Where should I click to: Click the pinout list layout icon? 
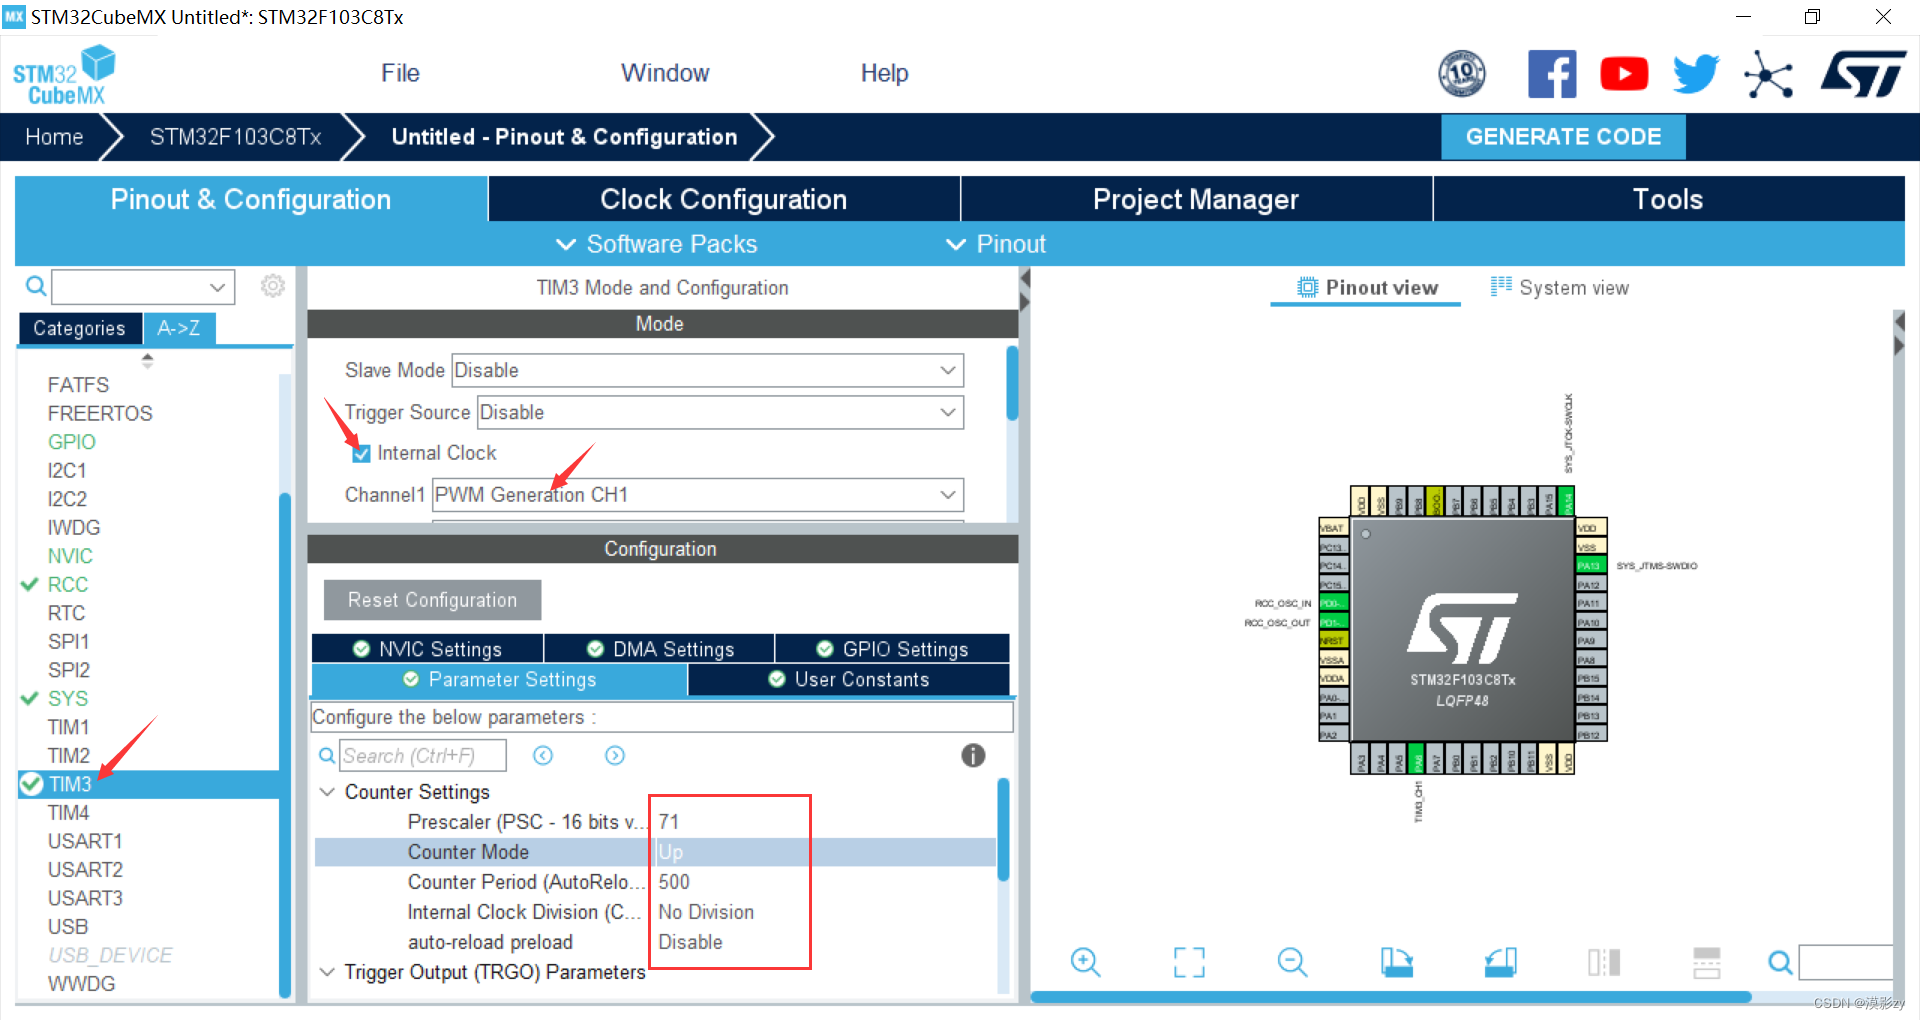click(x=1707, y=962)
